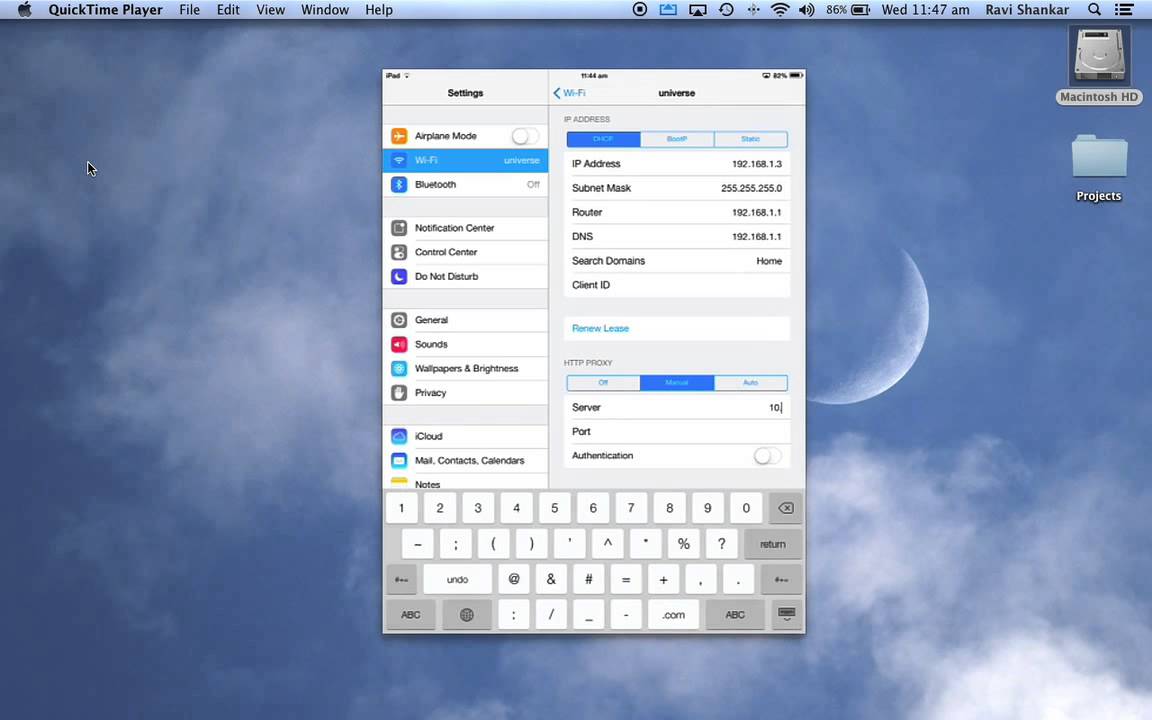Click the Projects folder on desktop
The image size is (1152, 720).
1099,156
